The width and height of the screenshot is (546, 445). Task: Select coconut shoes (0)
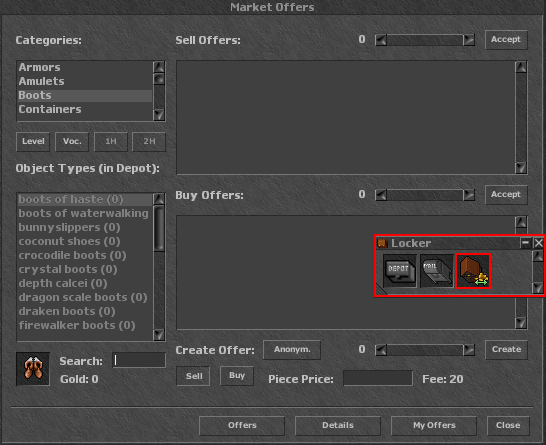coord(85,241)
